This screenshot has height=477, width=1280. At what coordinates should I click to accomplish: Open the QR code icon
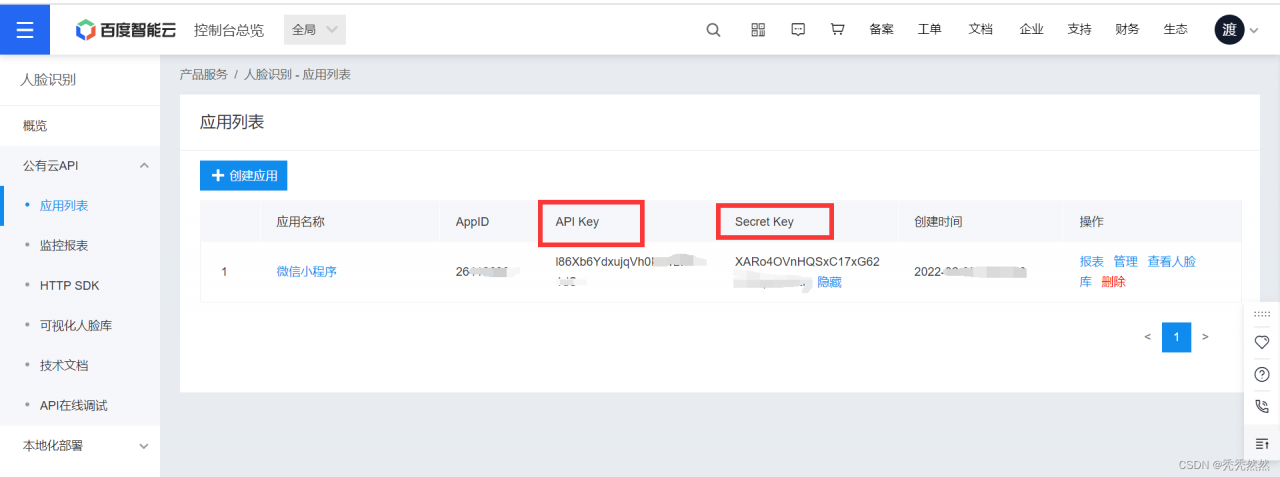point(758,30)
